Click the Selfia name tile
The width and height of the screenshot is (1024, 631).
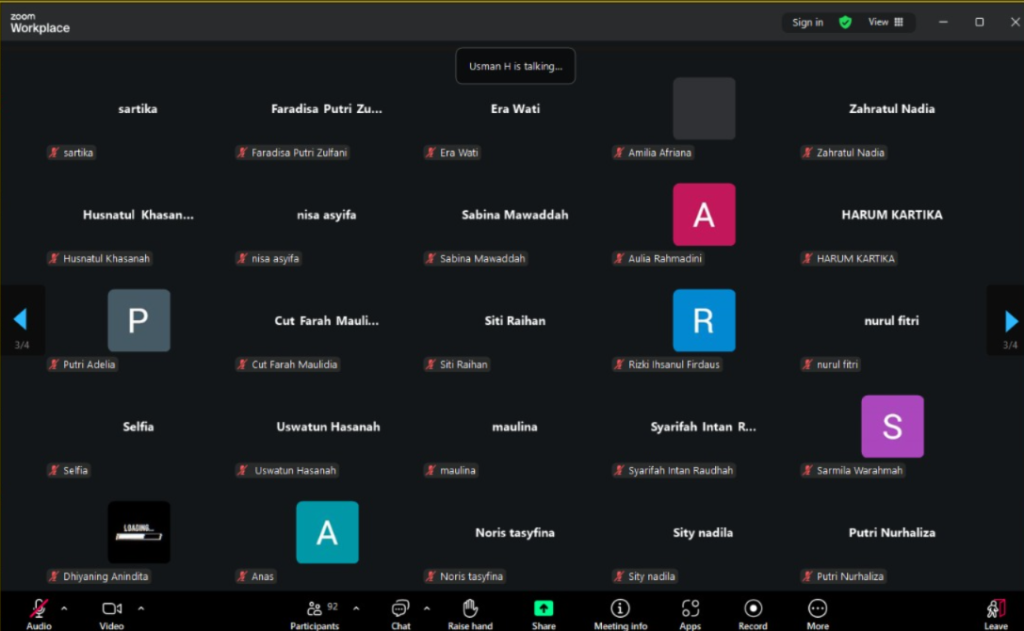point(138,427)
